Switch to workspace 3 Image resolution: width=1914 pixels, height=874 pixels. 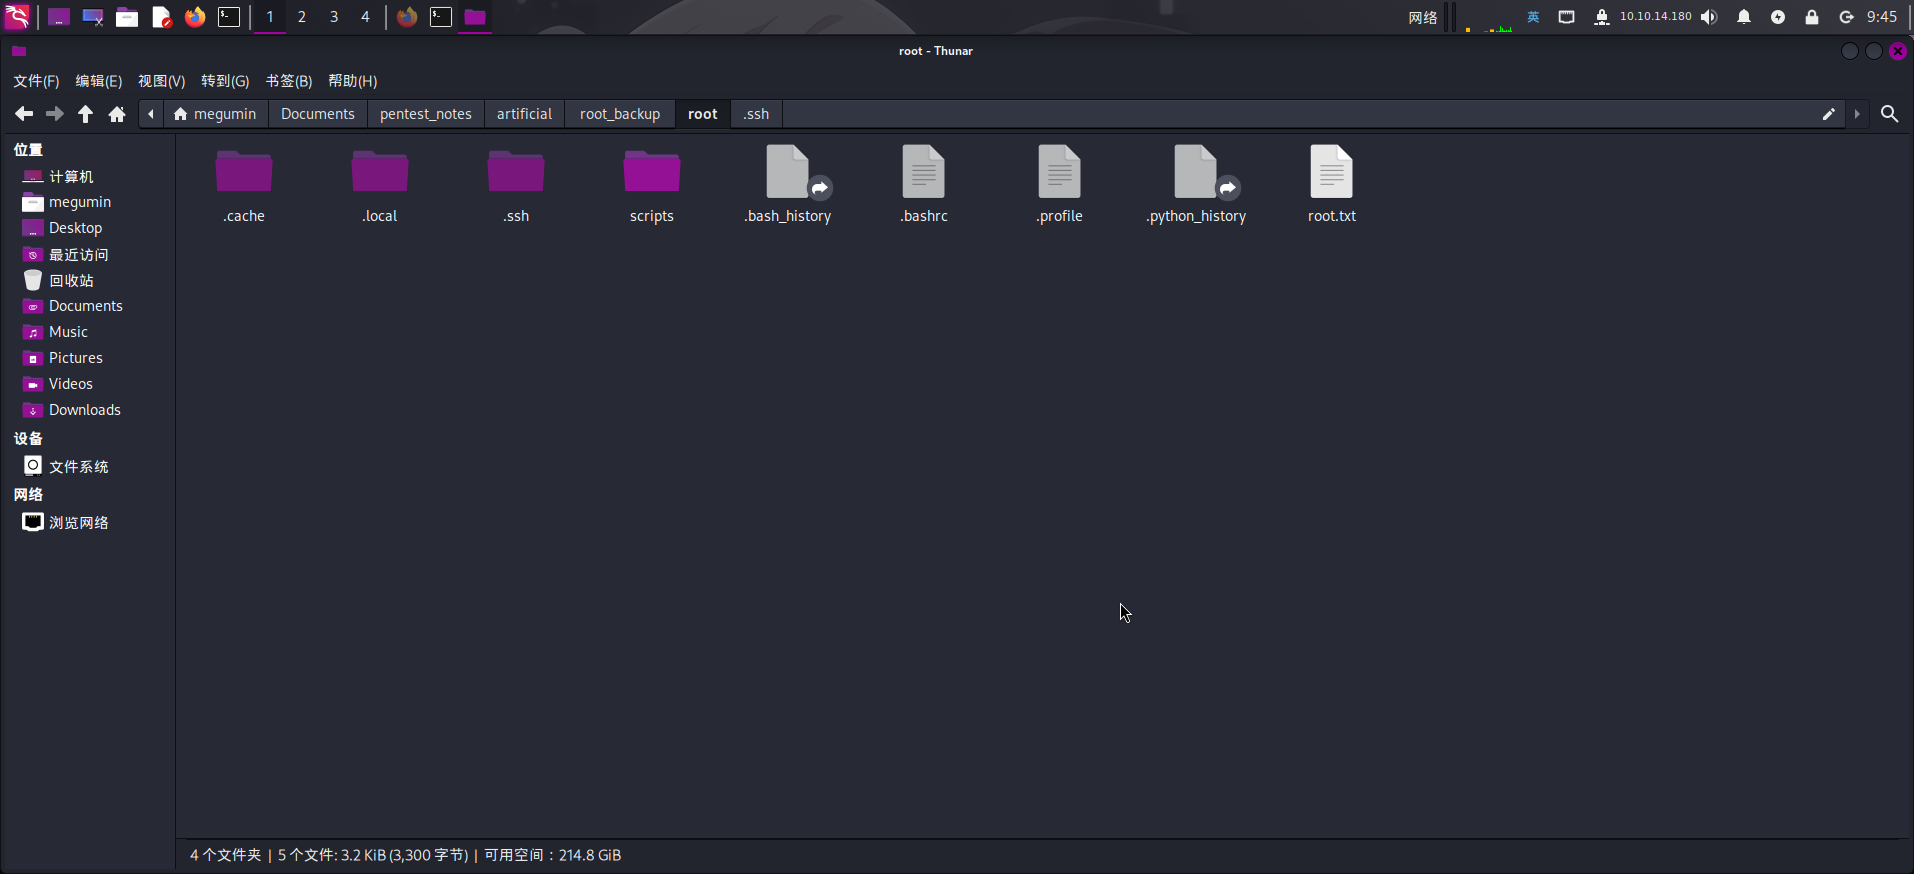coord(334,17)
